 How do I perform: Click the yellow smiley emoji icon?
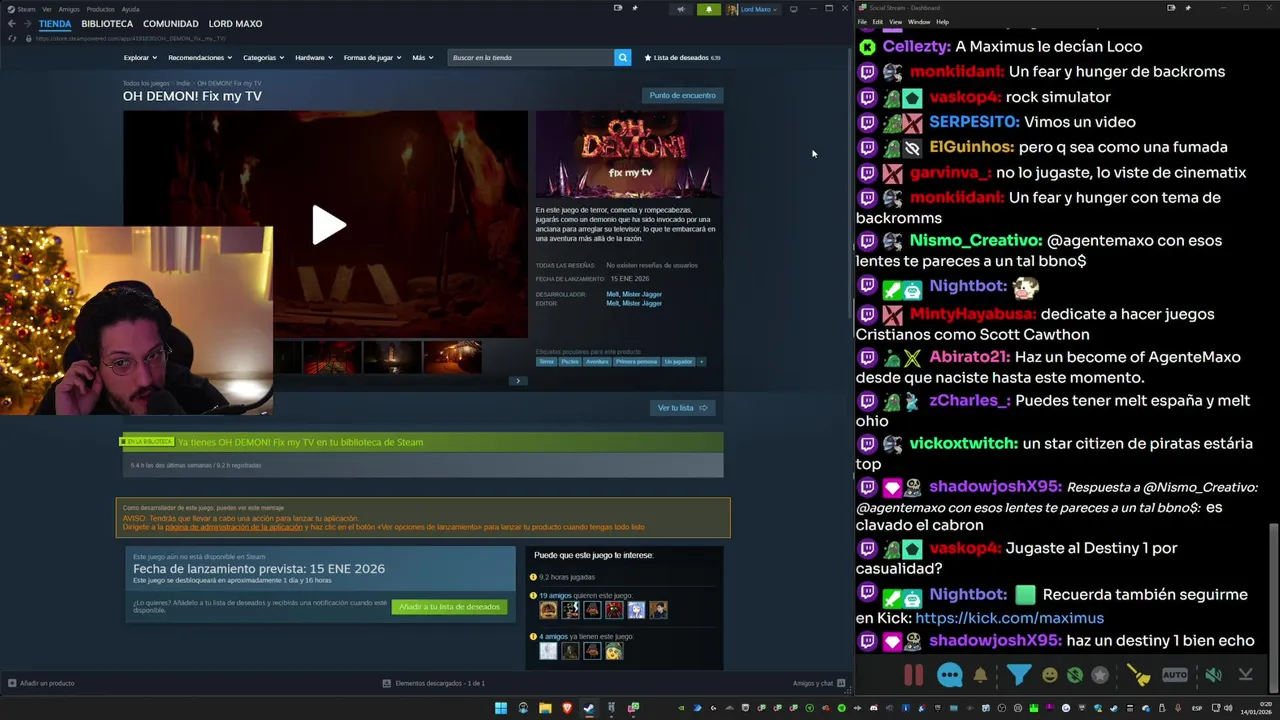coord(1049,675)
